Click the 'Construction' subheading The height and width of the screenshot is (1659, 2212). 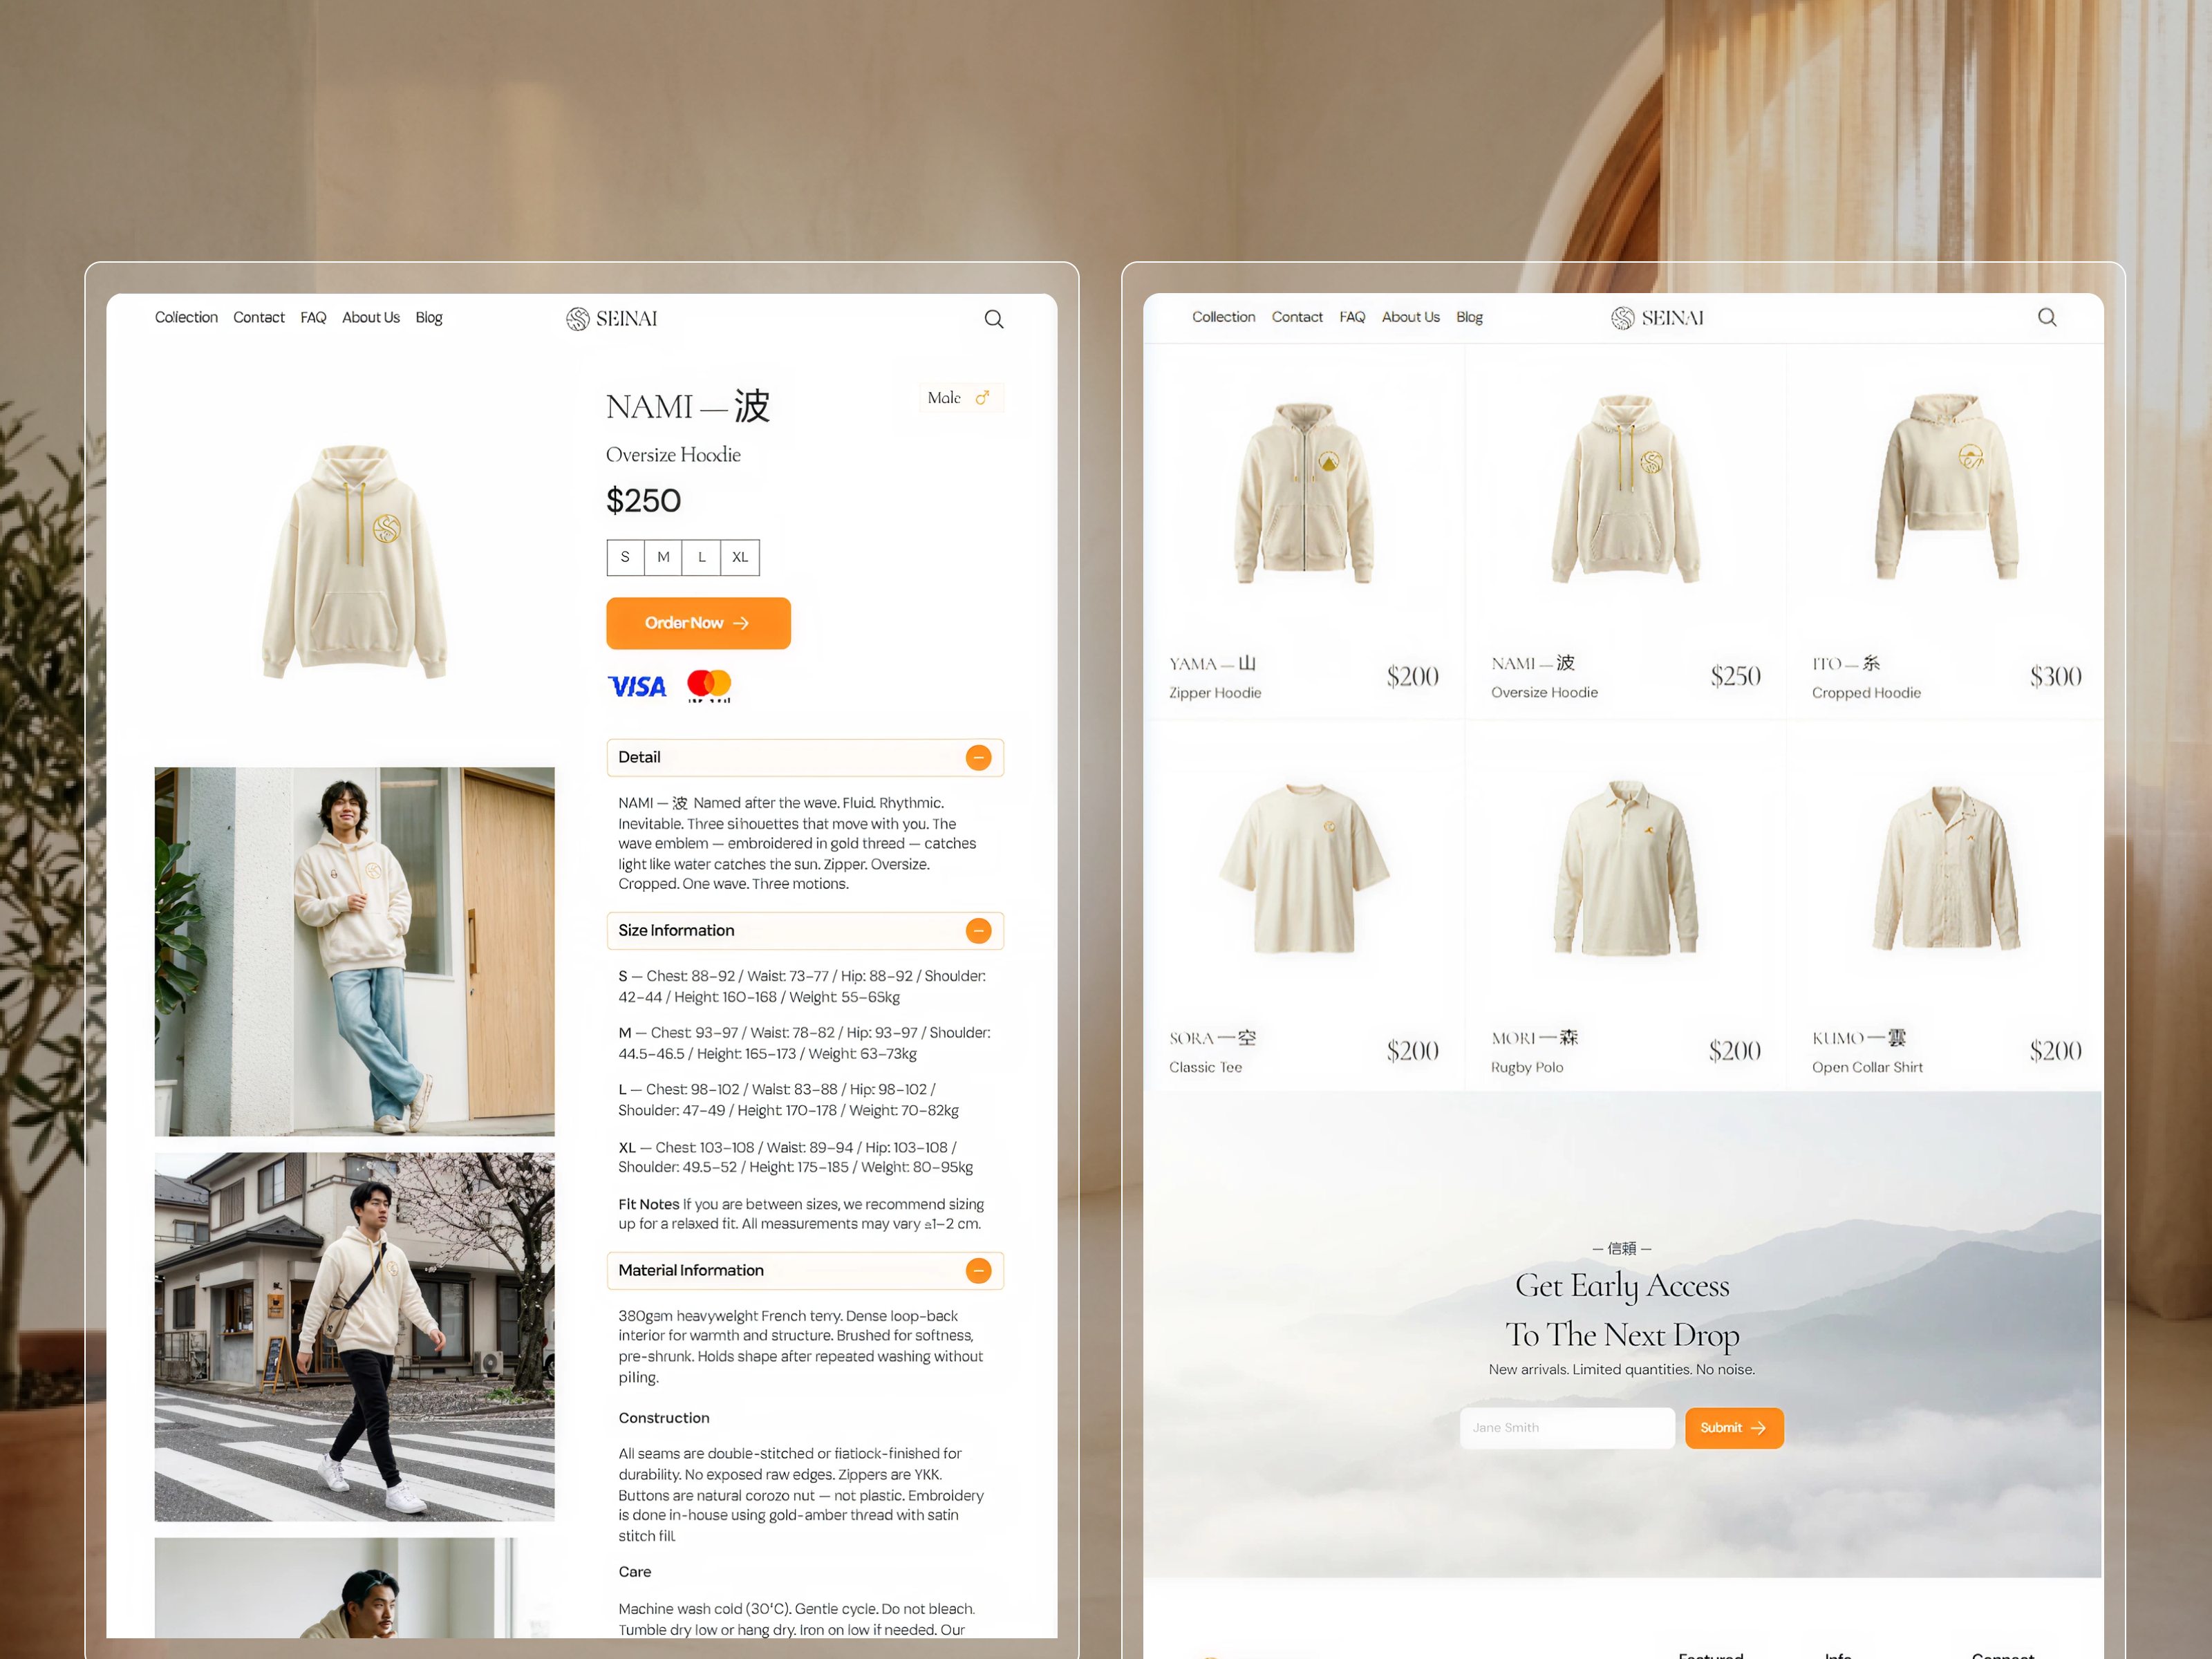pos(664,1419)
